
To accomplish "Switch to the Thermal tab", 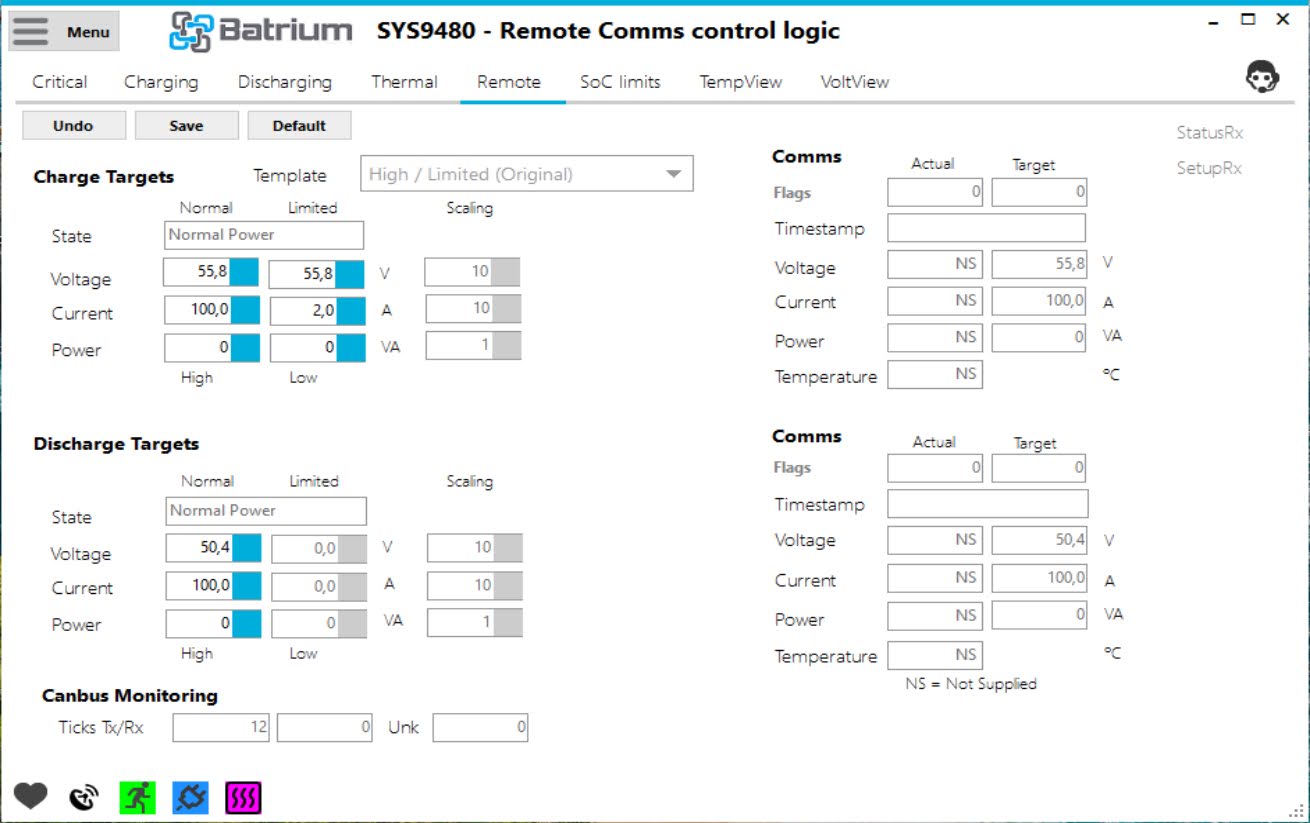I will click(404, 82).
